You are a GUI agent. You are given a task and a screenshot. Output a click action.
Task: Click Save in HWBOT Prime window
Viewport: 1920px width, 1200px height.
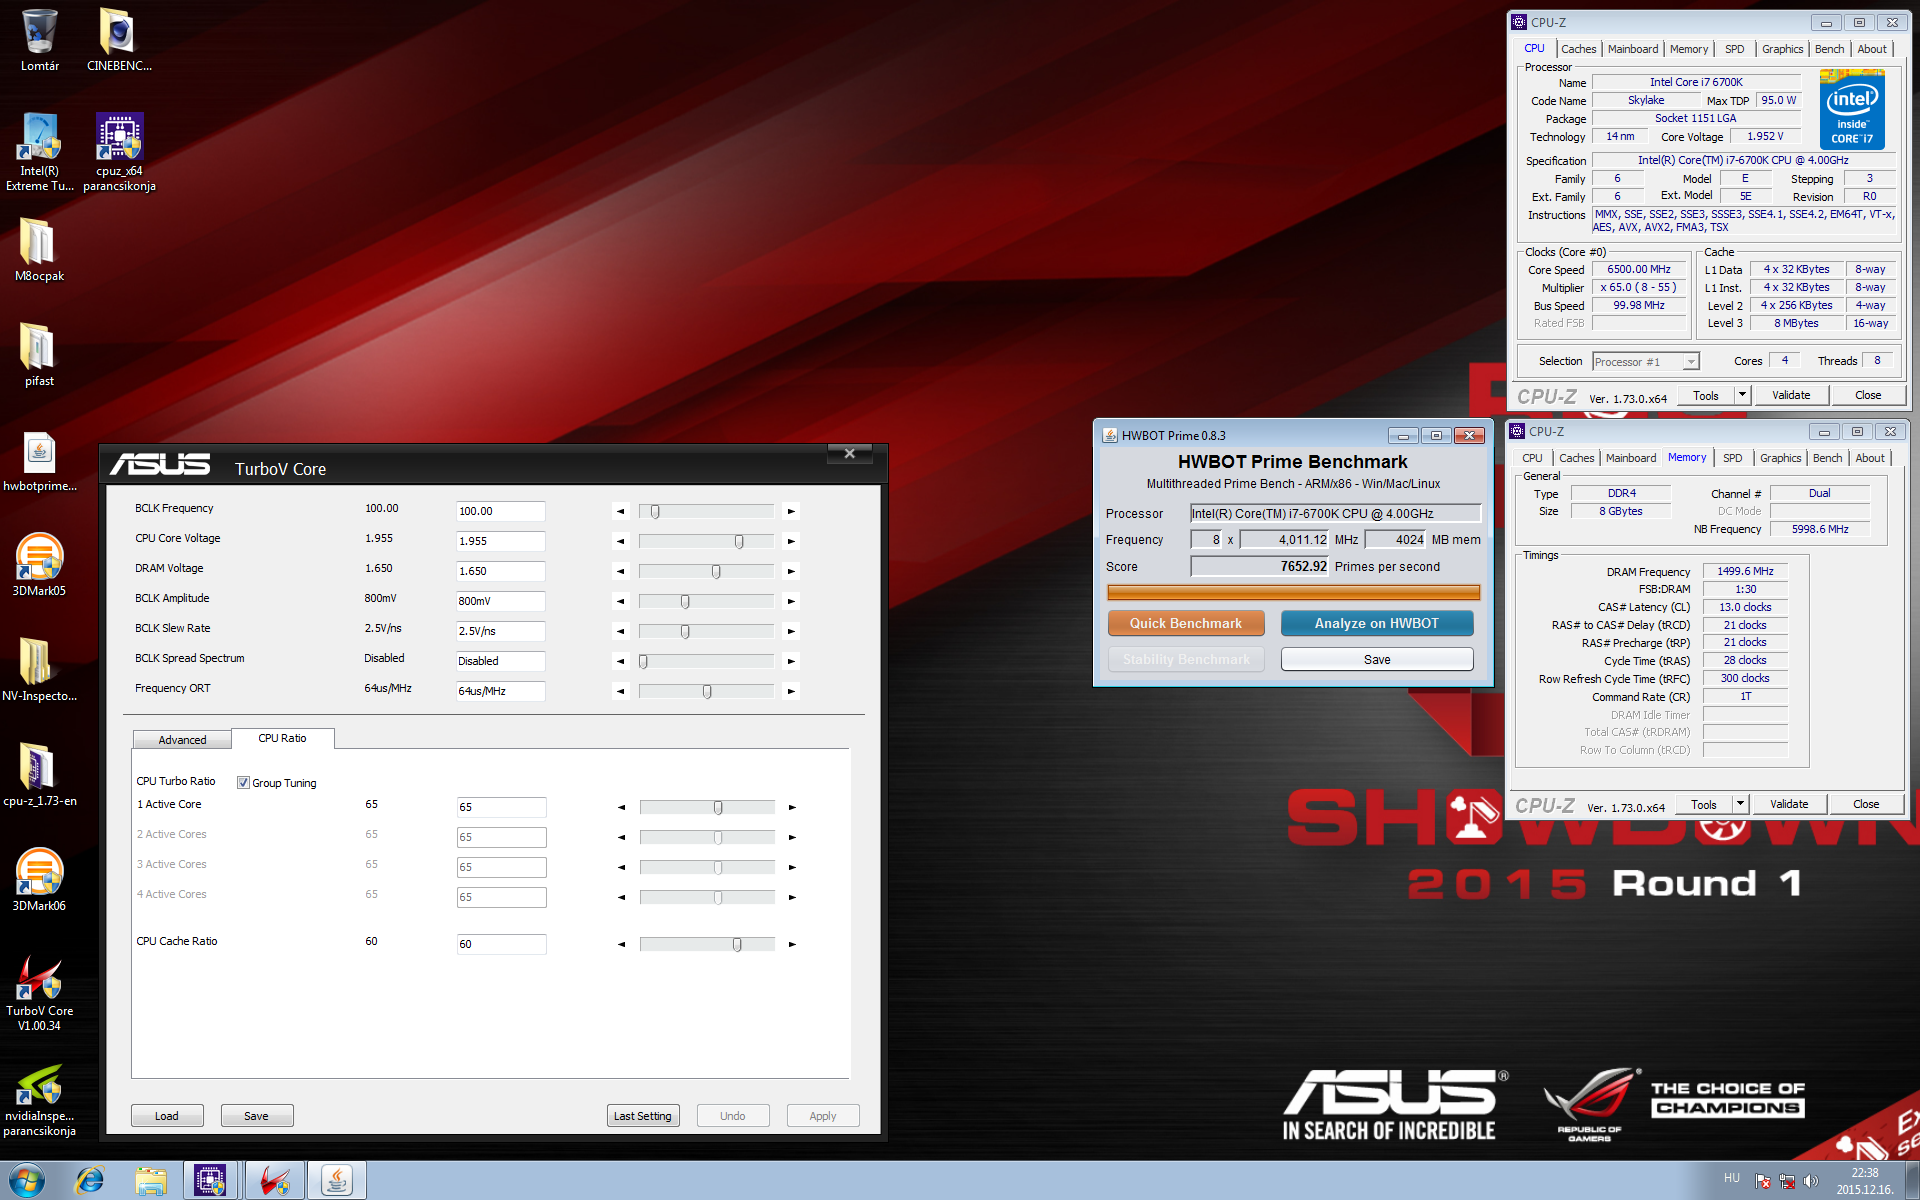coord(1377,659)
